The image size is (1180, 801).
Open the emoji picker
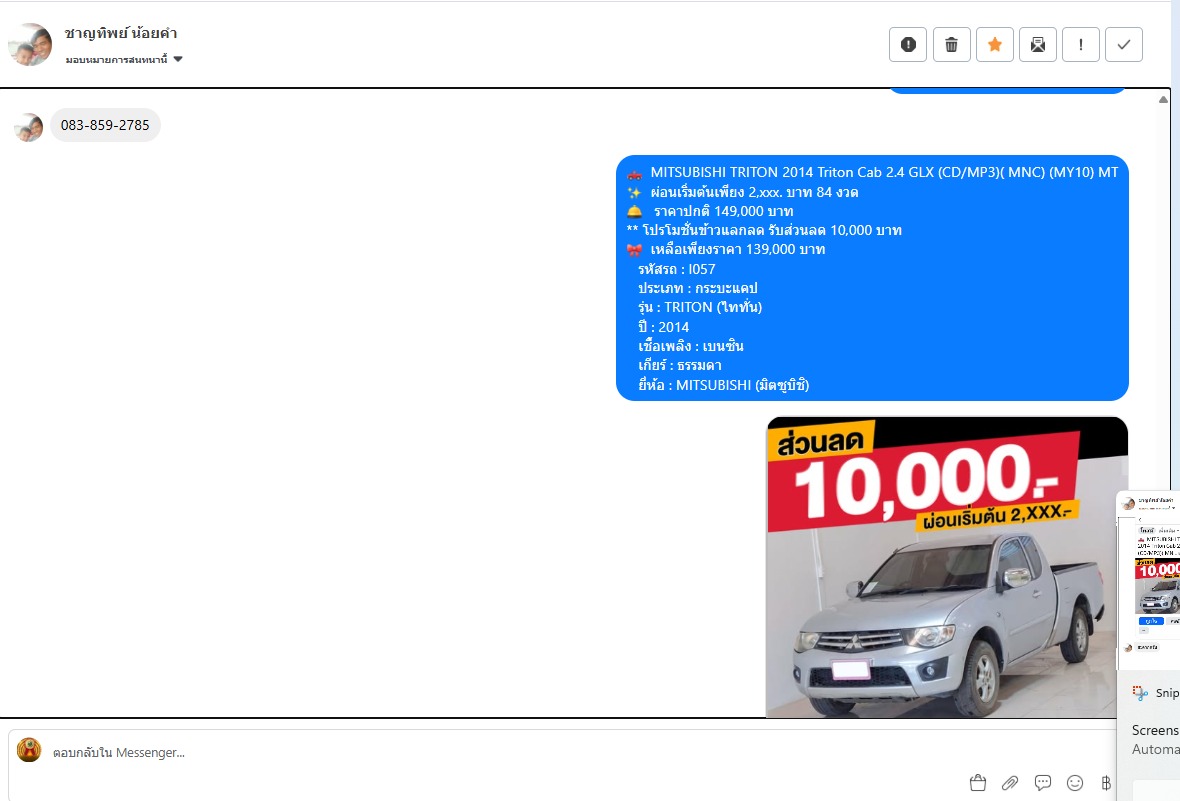pyautogui.click(x=1075, y=783)
